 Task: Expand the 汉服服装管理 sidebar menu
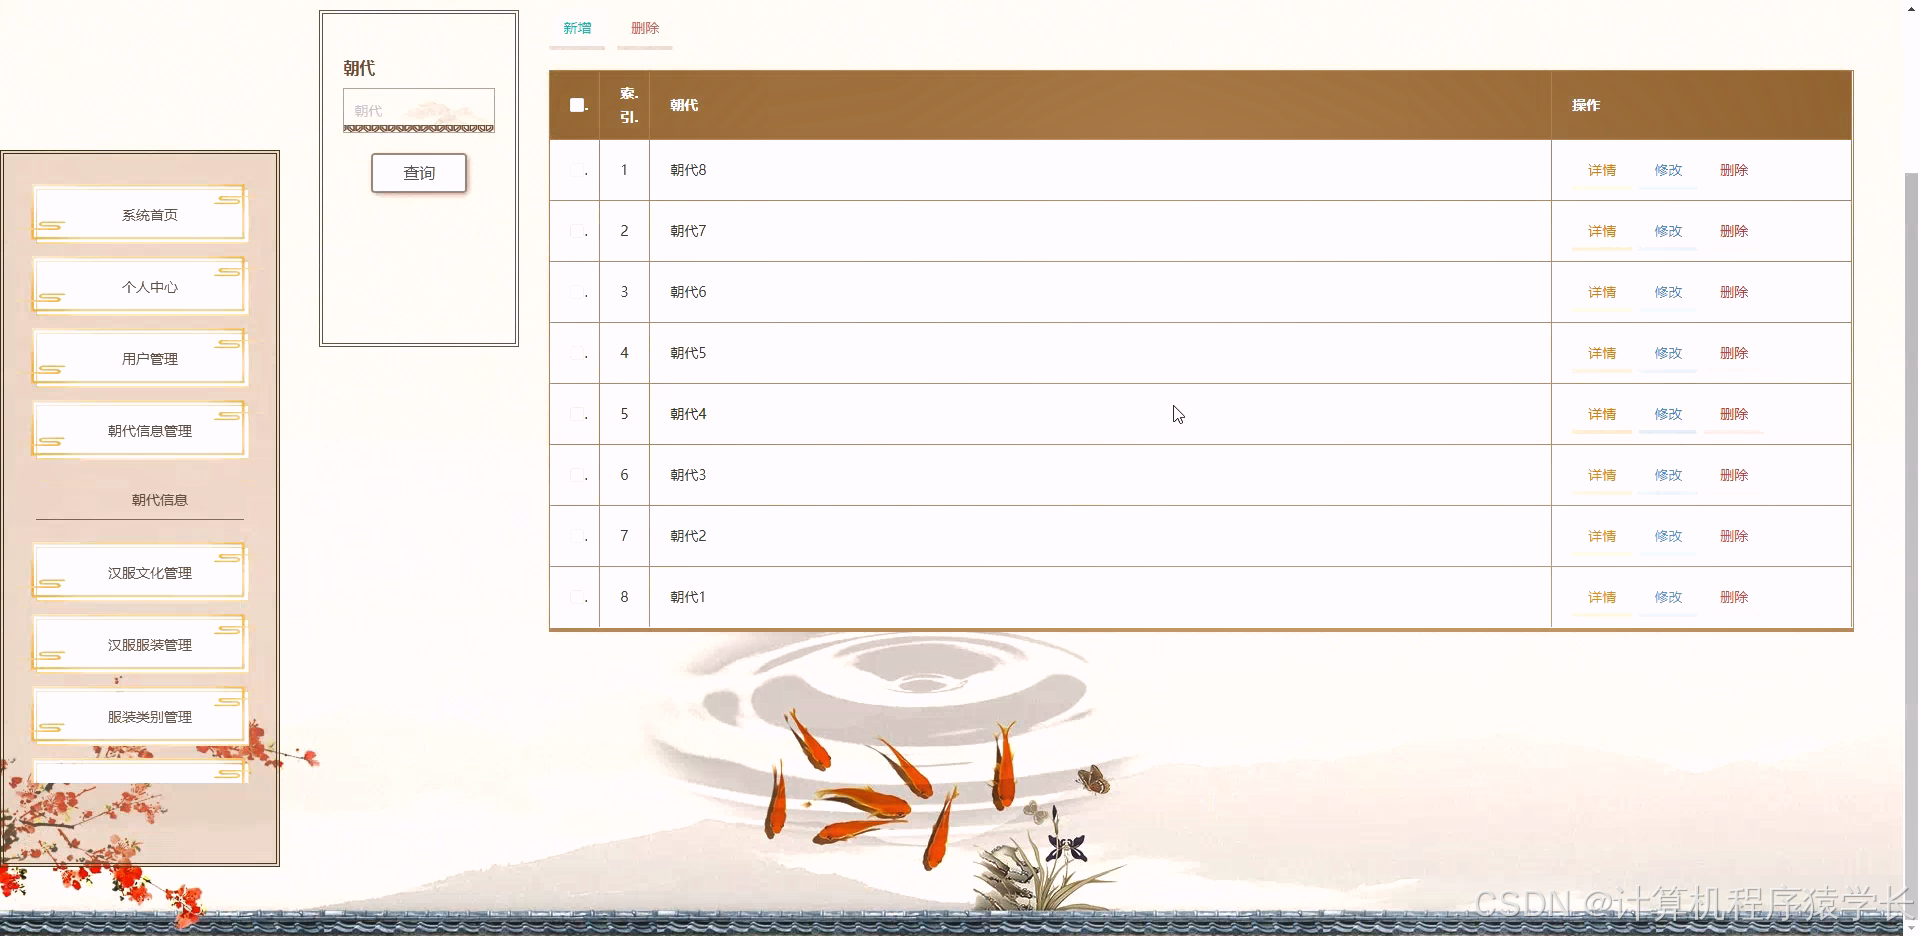(140, 644)
